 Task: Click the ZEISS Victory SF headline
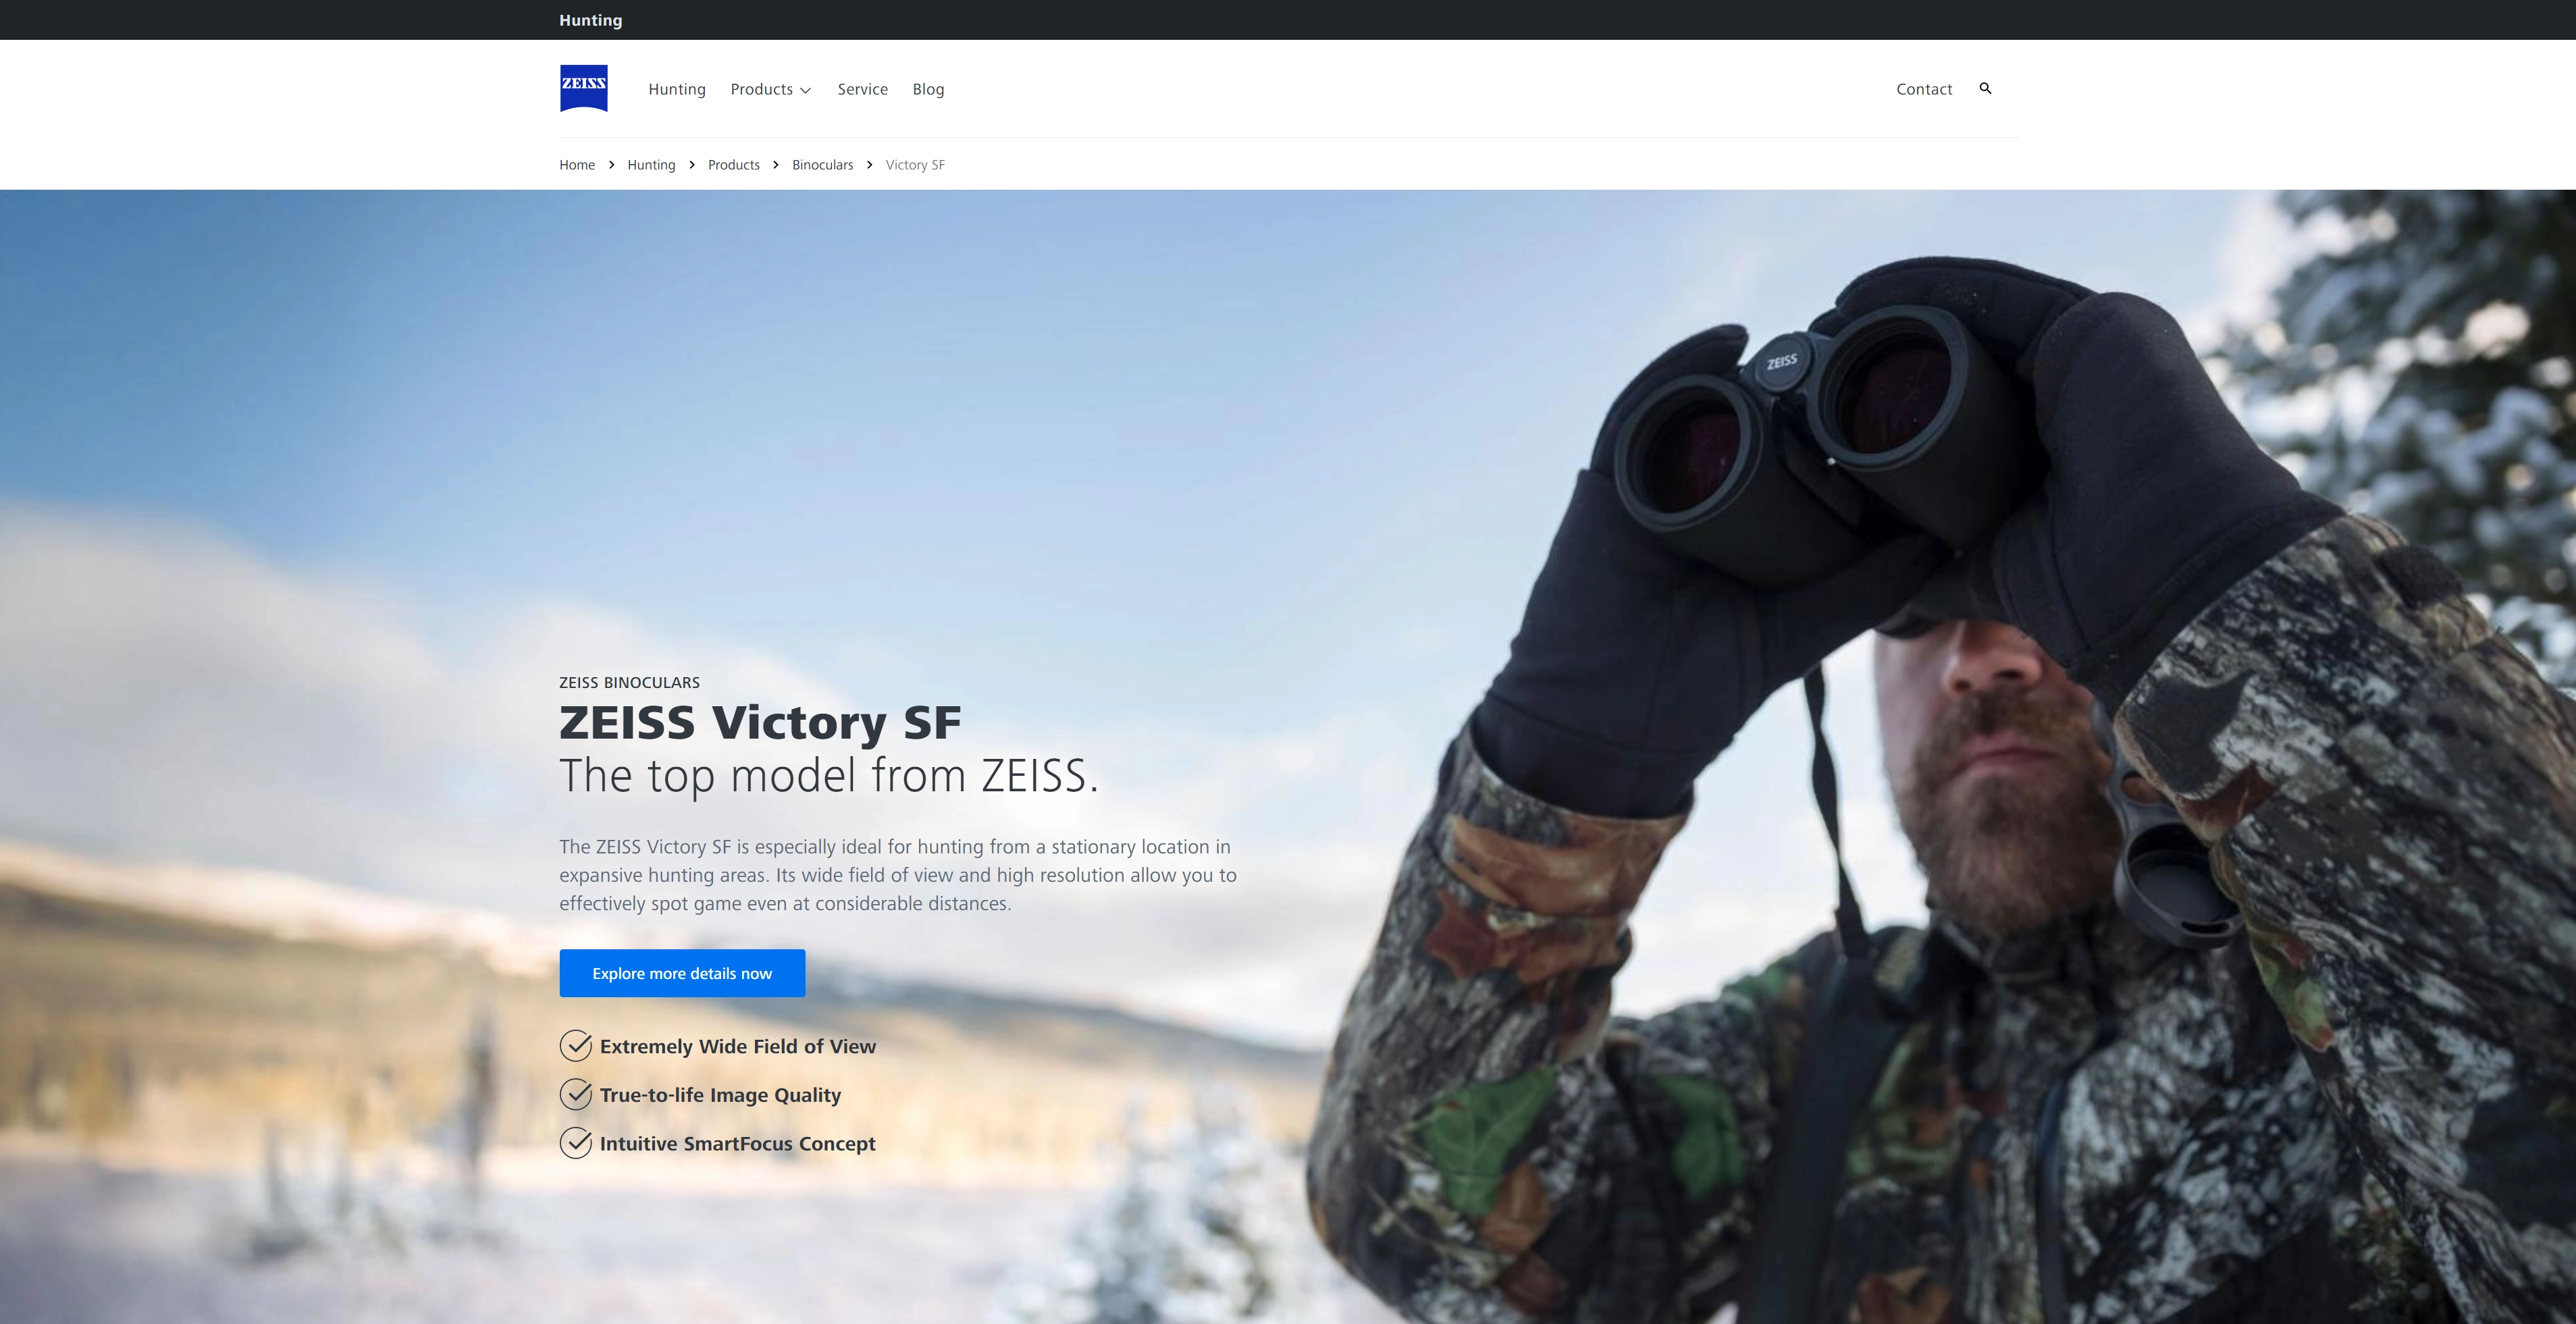[760, 723]
